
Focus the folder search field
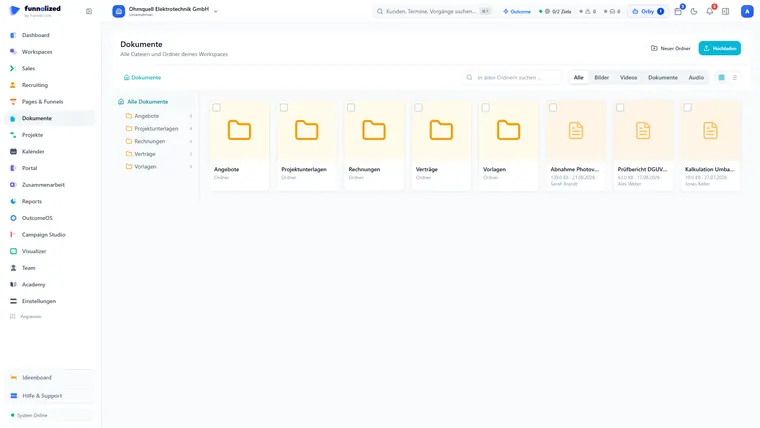pos(512,78)
